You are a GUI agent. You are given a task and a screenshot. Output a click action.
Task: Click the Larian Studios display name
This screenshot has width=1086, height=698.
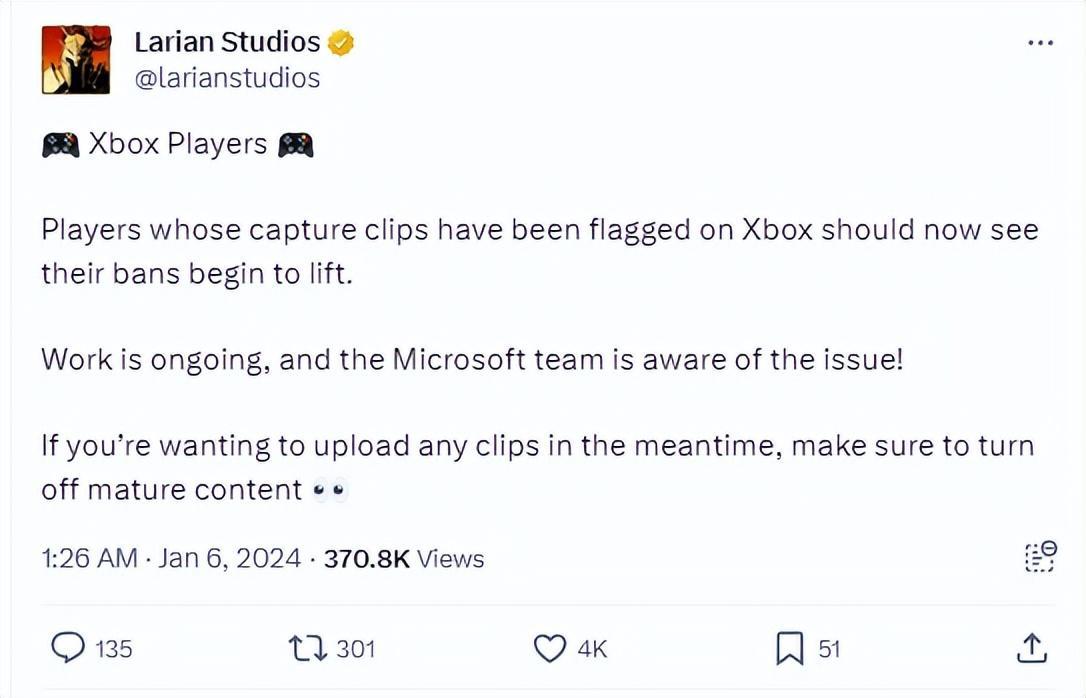[x=227, y=43]
